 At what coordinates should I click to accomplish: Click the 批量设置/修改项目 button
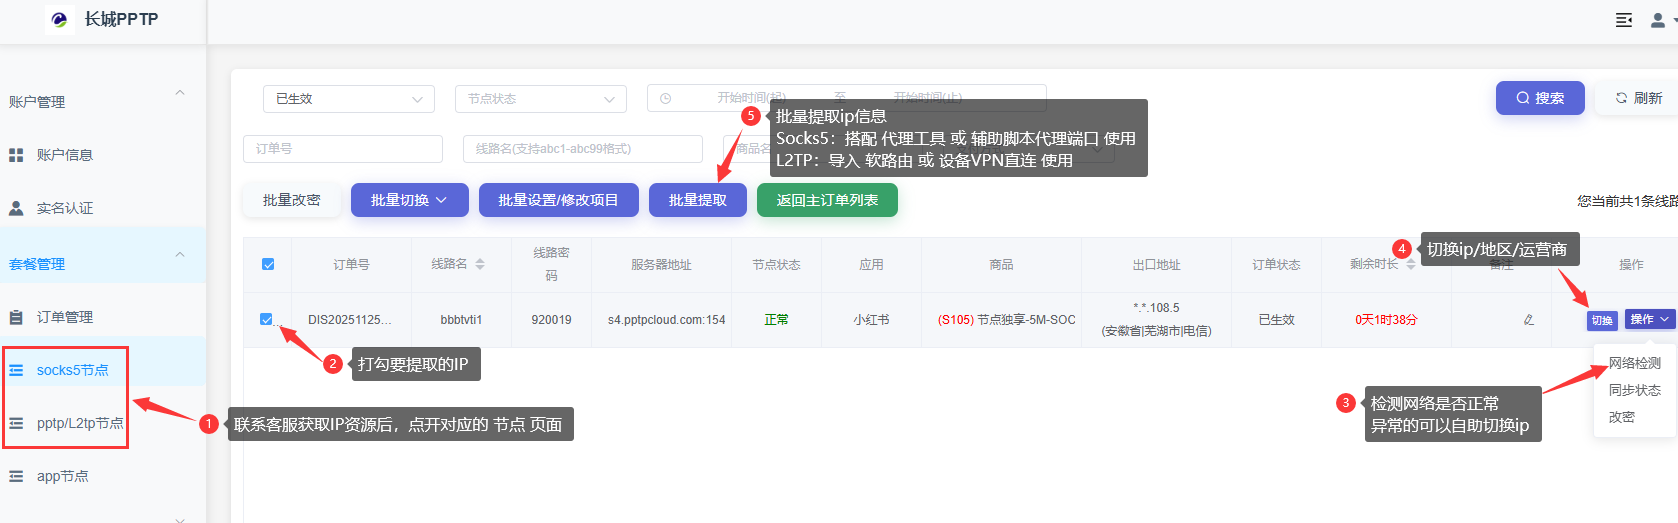pos(558,200)
